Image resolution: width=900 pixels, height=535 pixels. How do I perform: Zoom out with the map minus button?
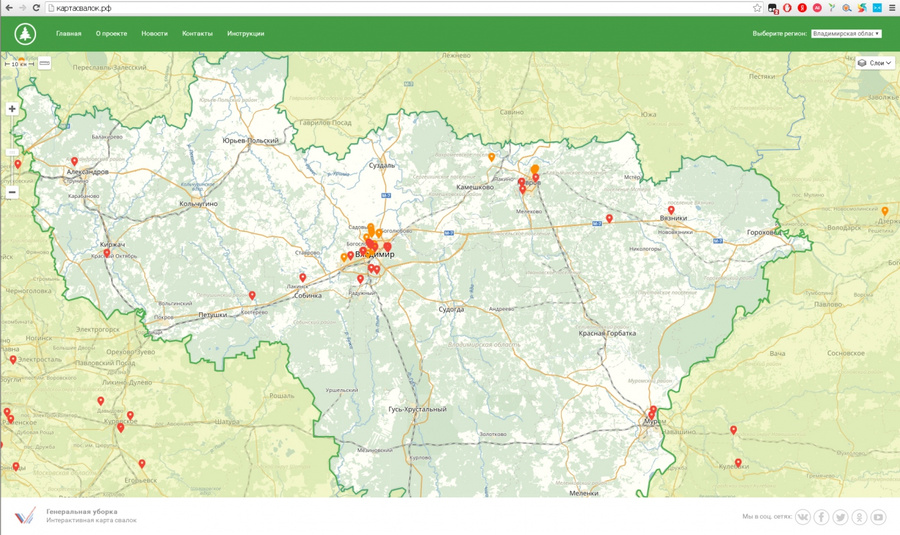12,192
